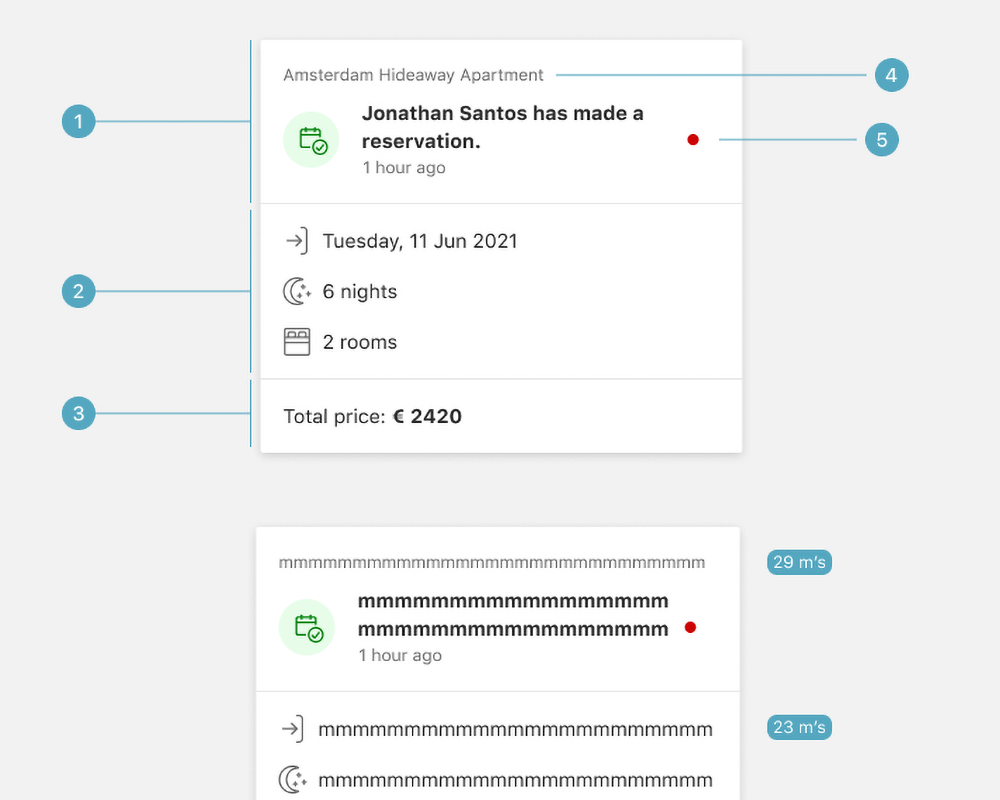
Task: Open the Jonathan Santos reservation notification title
Action: click(x=502, y=127)
